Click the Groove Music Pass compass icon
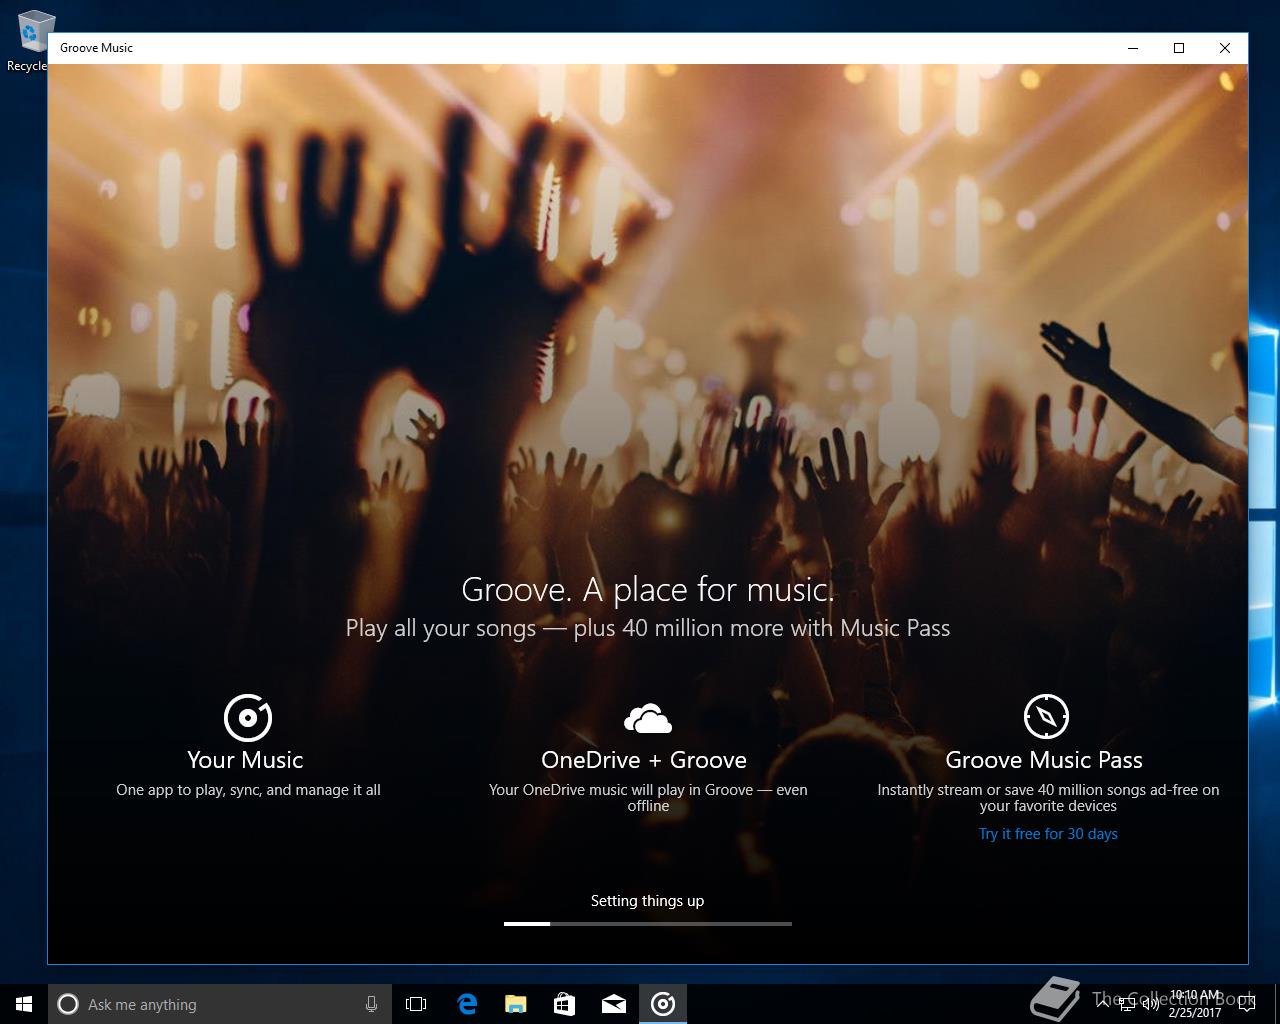Viewport: 1280px width, 1024px height. [1046, 716]
